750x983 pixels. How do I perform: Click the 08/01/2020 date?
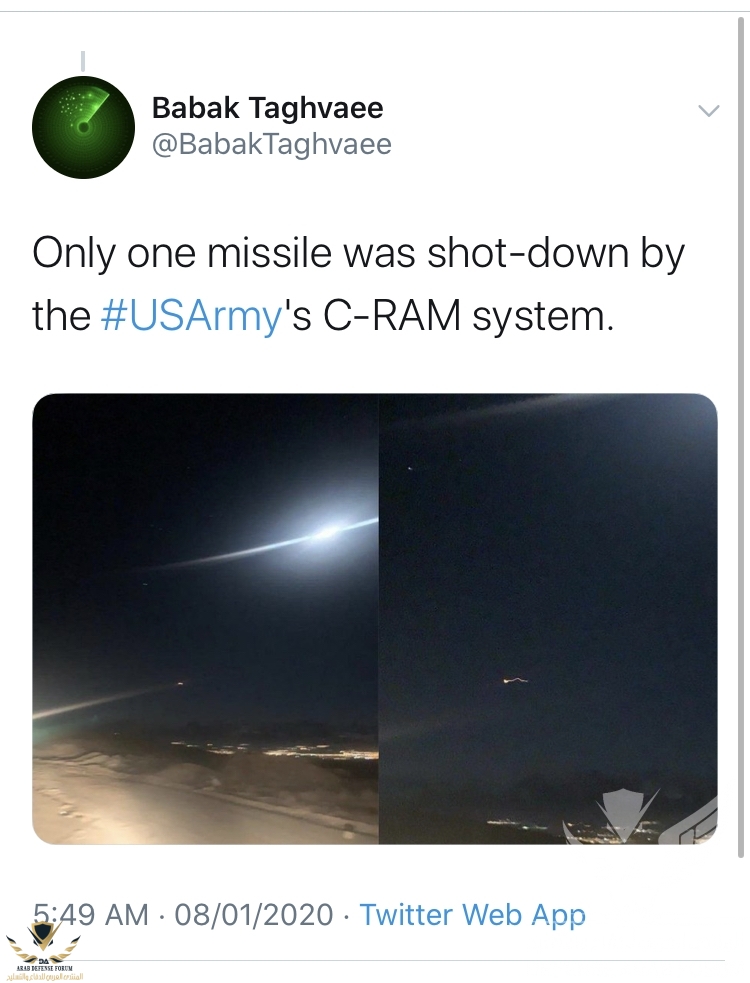point(253,914)
